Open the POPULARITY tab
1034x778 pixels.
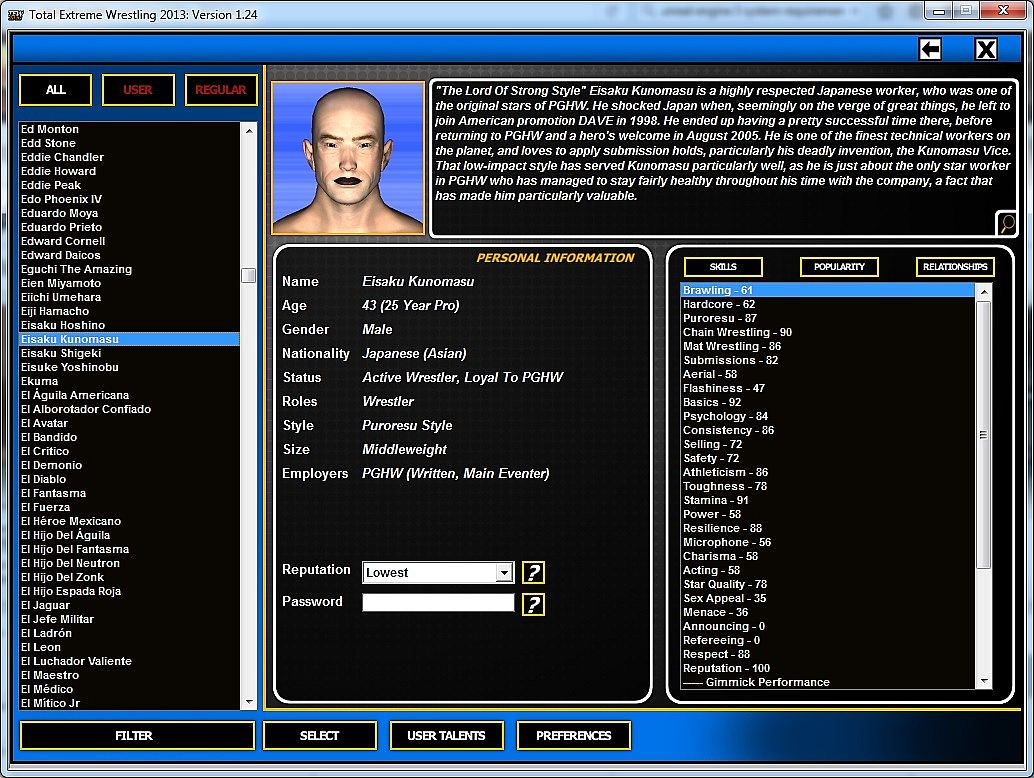point(839,266)
